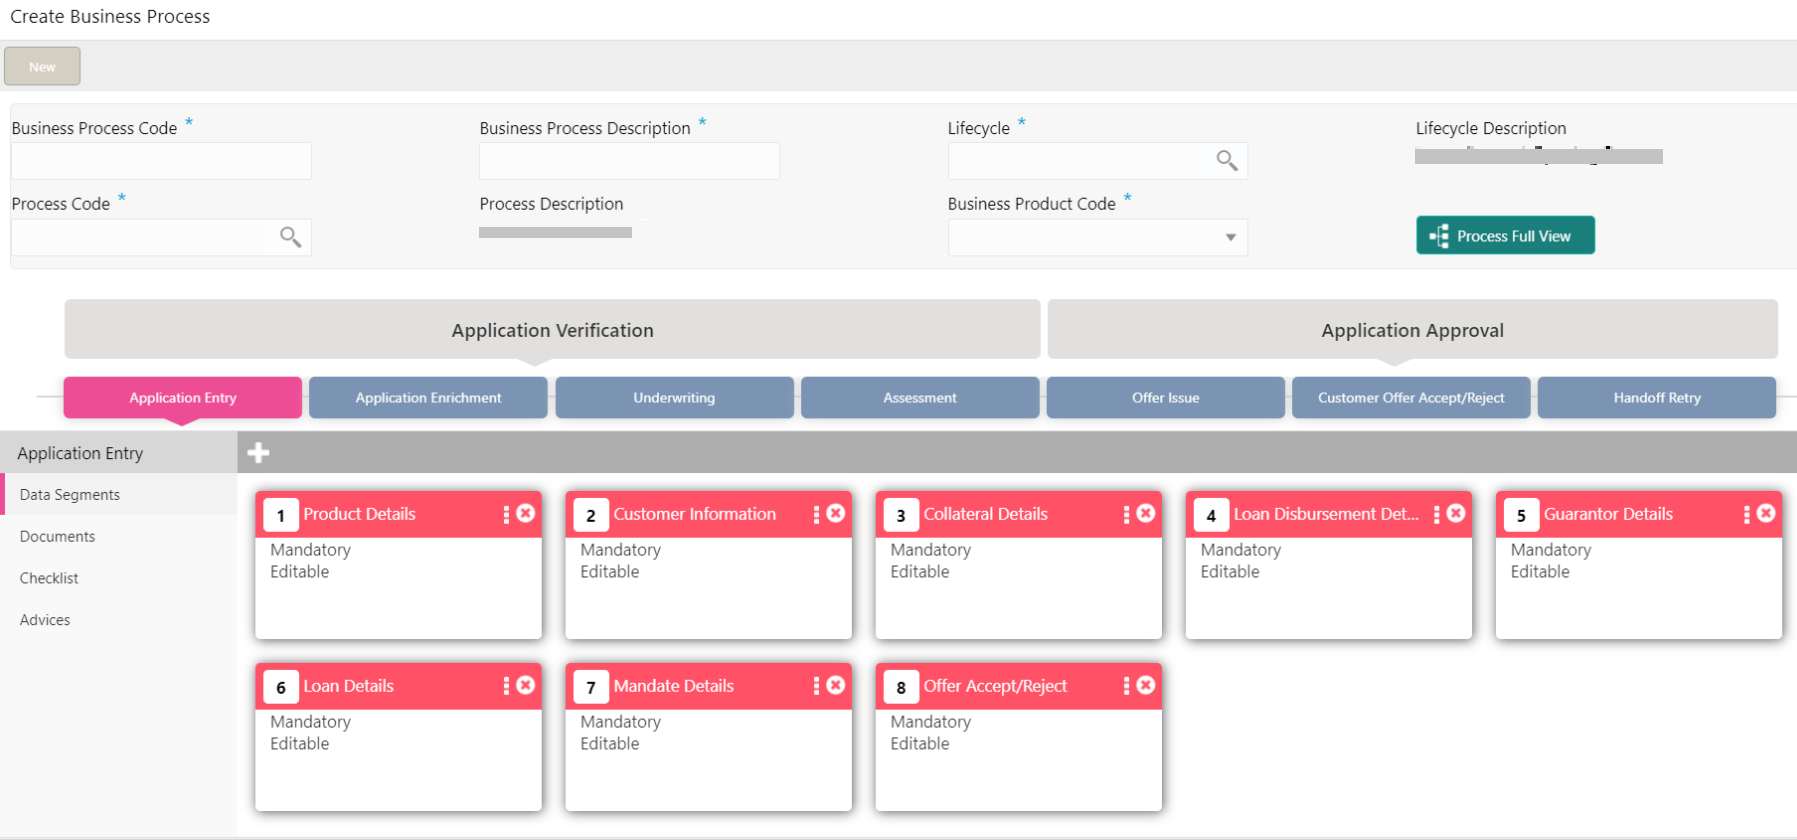The height and width of the screenshot is (840, 1797).
Task: Open options menu on Loan Details card
Action: coord(506,686)
